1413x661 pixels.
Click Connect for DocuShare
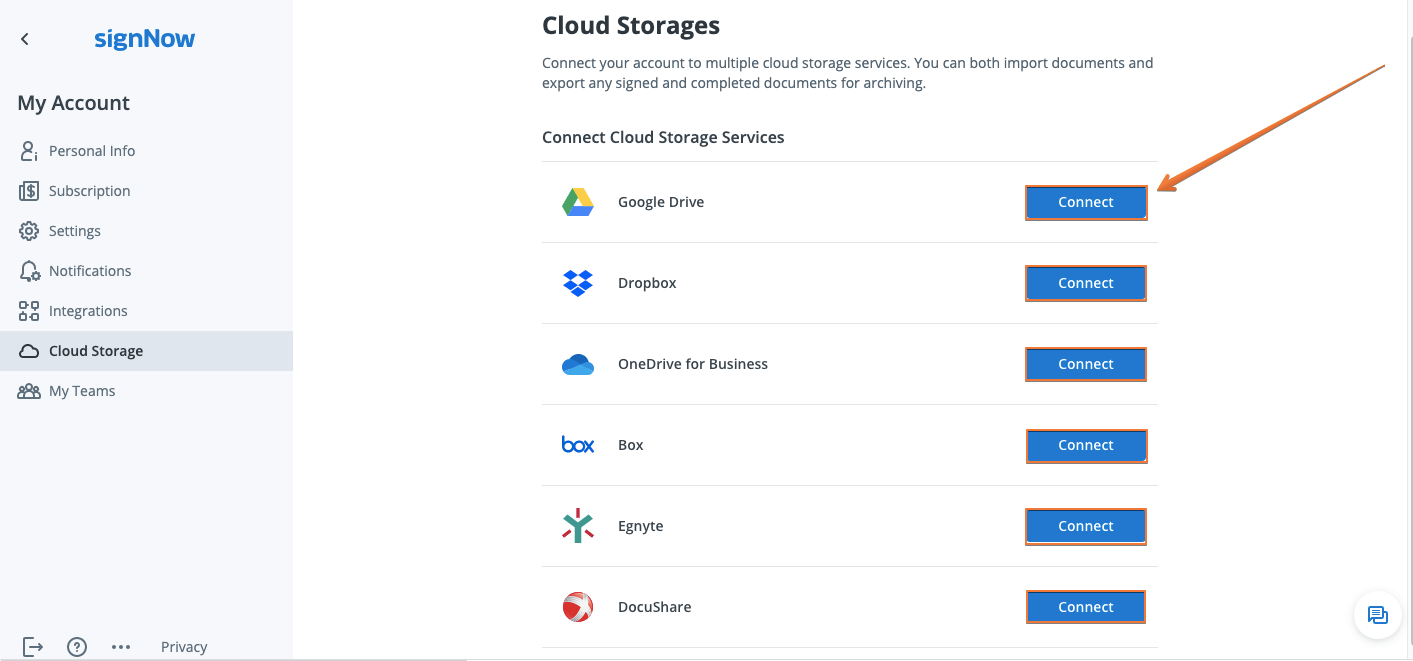coord(1085,607)
